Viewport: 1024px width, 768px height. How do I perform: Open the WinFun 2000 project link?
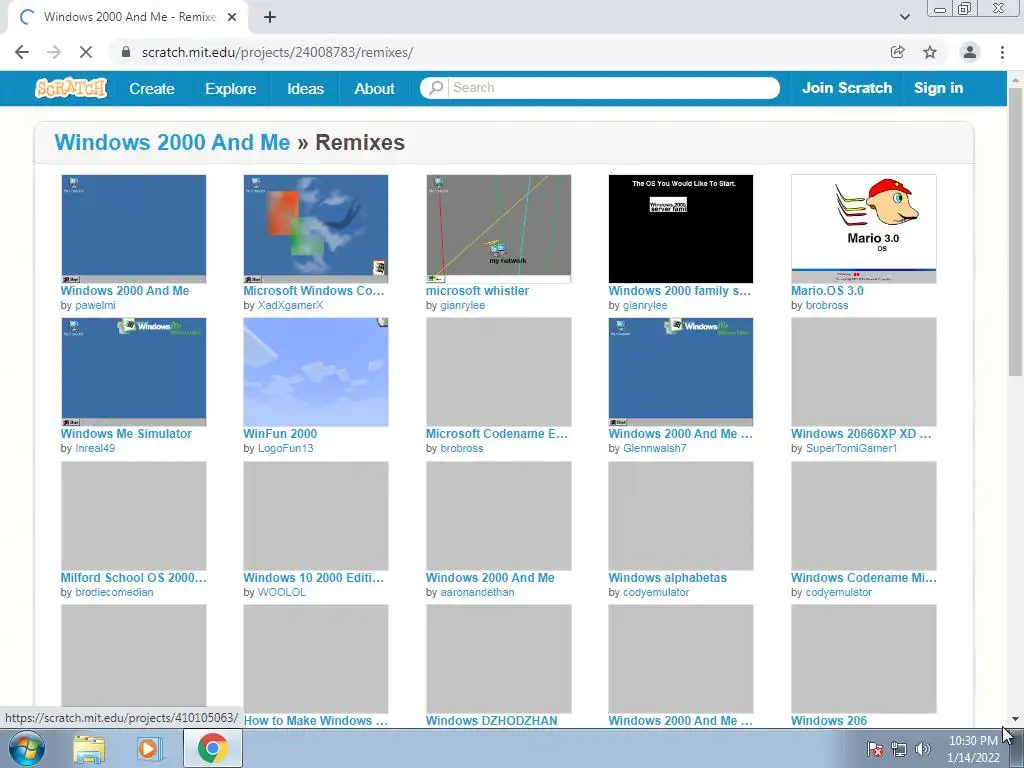(x=280, y=434)
